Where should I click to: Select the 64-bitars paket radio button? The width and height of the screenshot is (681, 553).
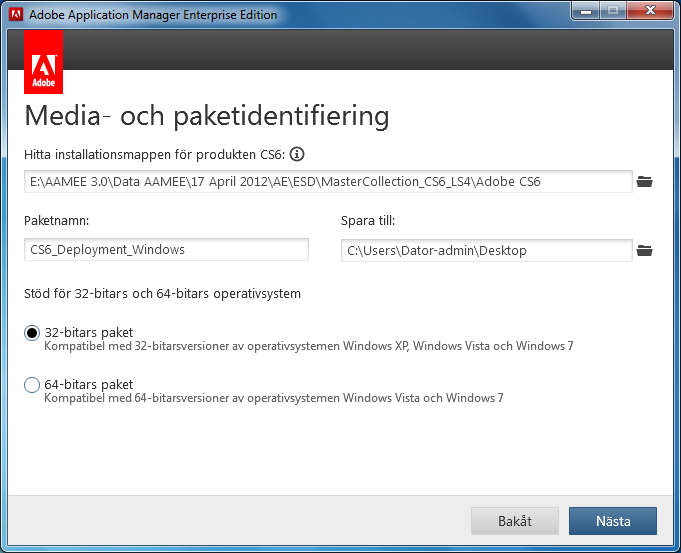click(32, 385)
